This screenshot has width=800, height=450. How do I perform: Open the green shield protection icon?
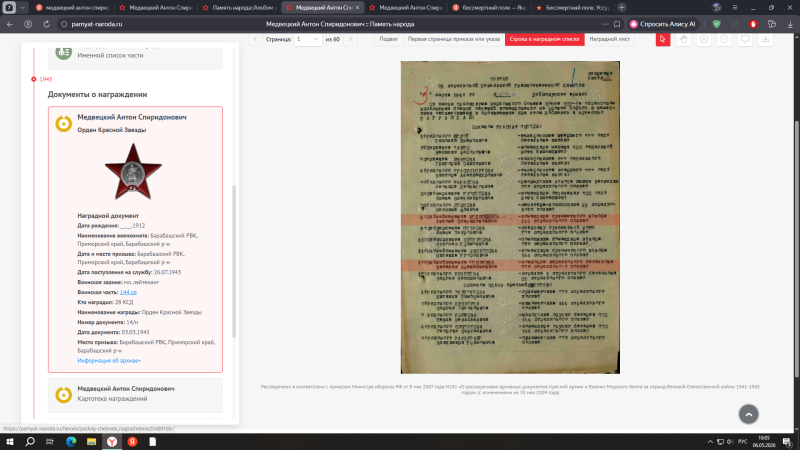pos(717,24)
